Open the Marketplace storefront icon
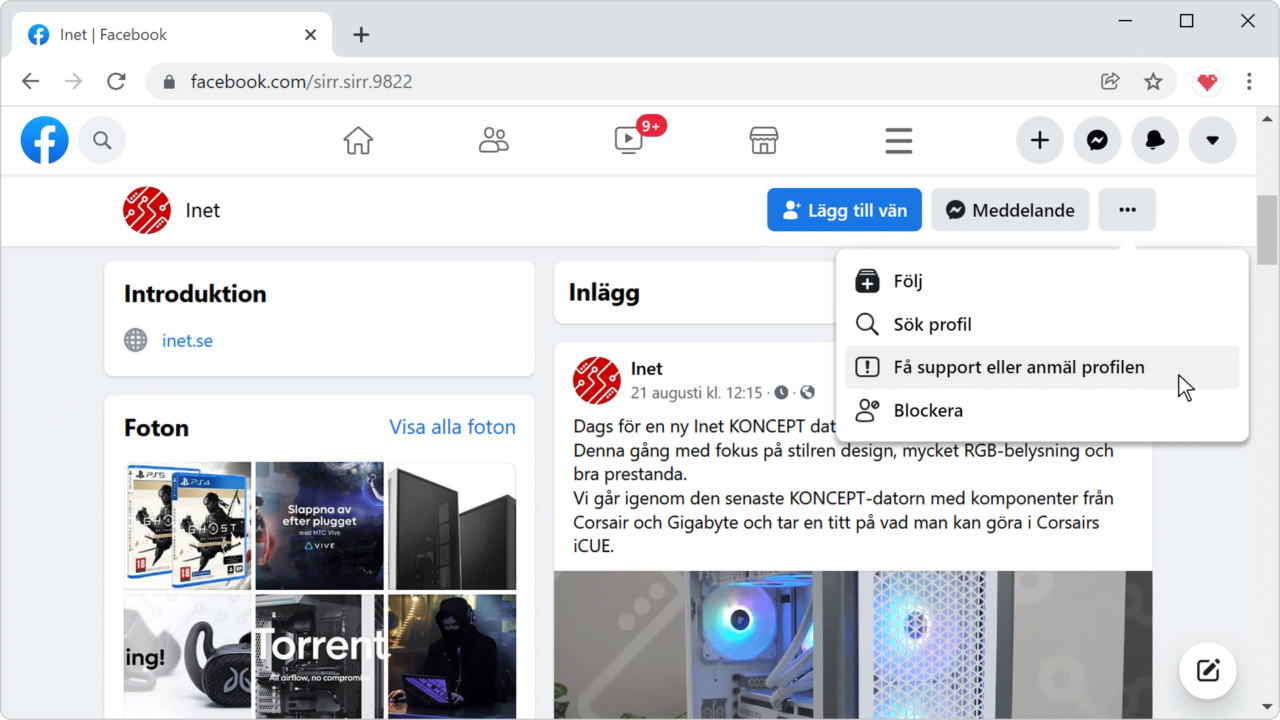 point(764,141)
